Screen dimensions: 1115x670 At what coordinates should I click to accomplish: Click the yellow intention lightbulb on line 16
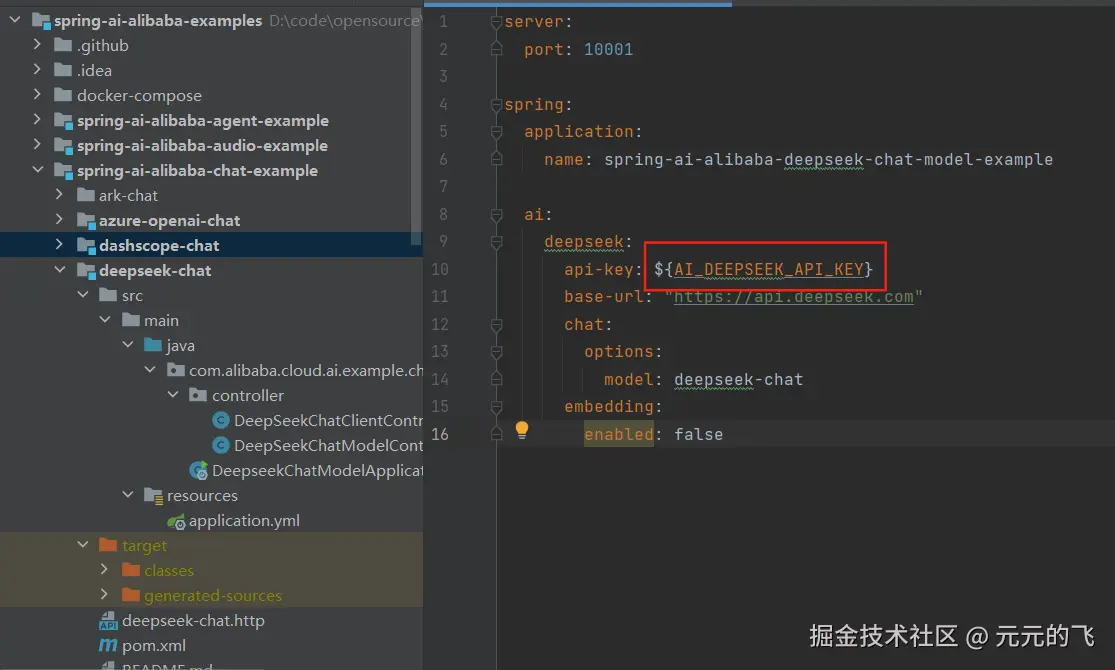522,430
